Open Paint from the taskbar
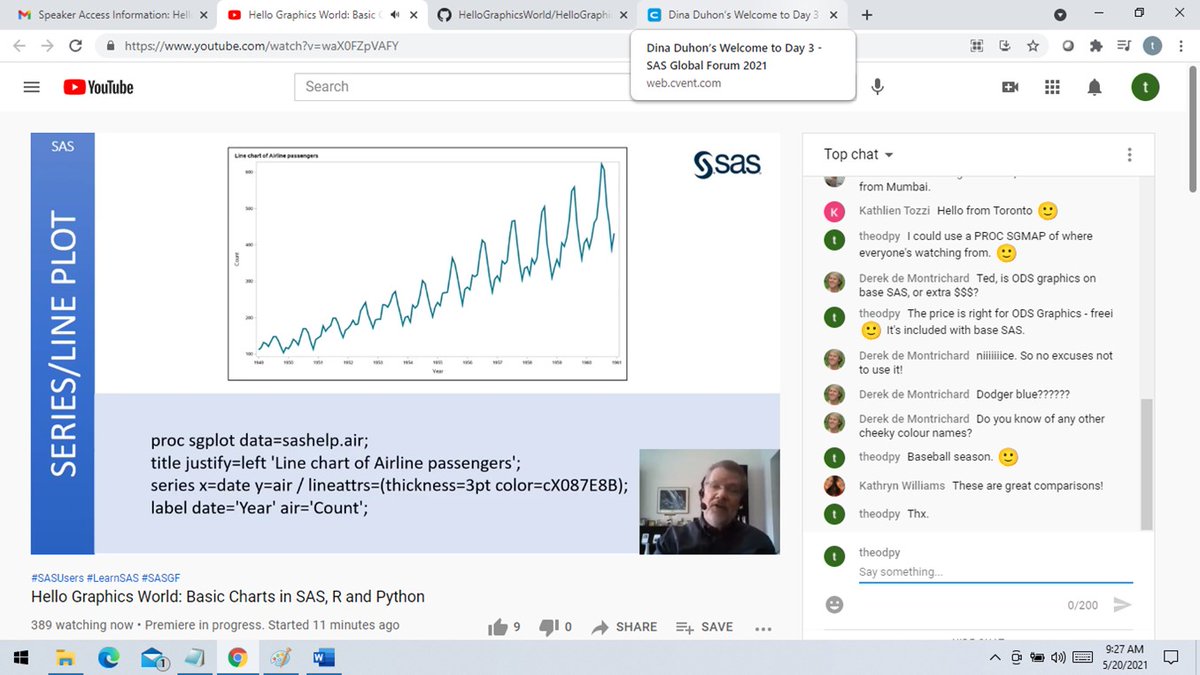This screenshot has height=675, width=1200. point(281,657)
